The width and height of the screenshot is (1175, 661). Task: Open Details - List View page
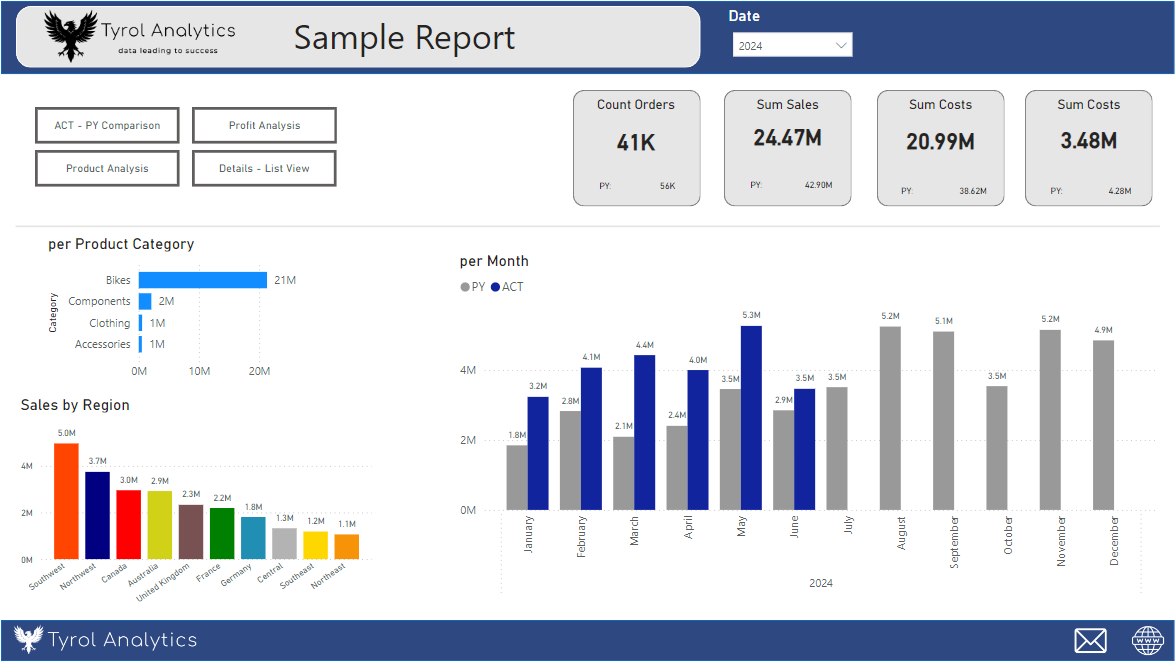[x=264, y=168]
